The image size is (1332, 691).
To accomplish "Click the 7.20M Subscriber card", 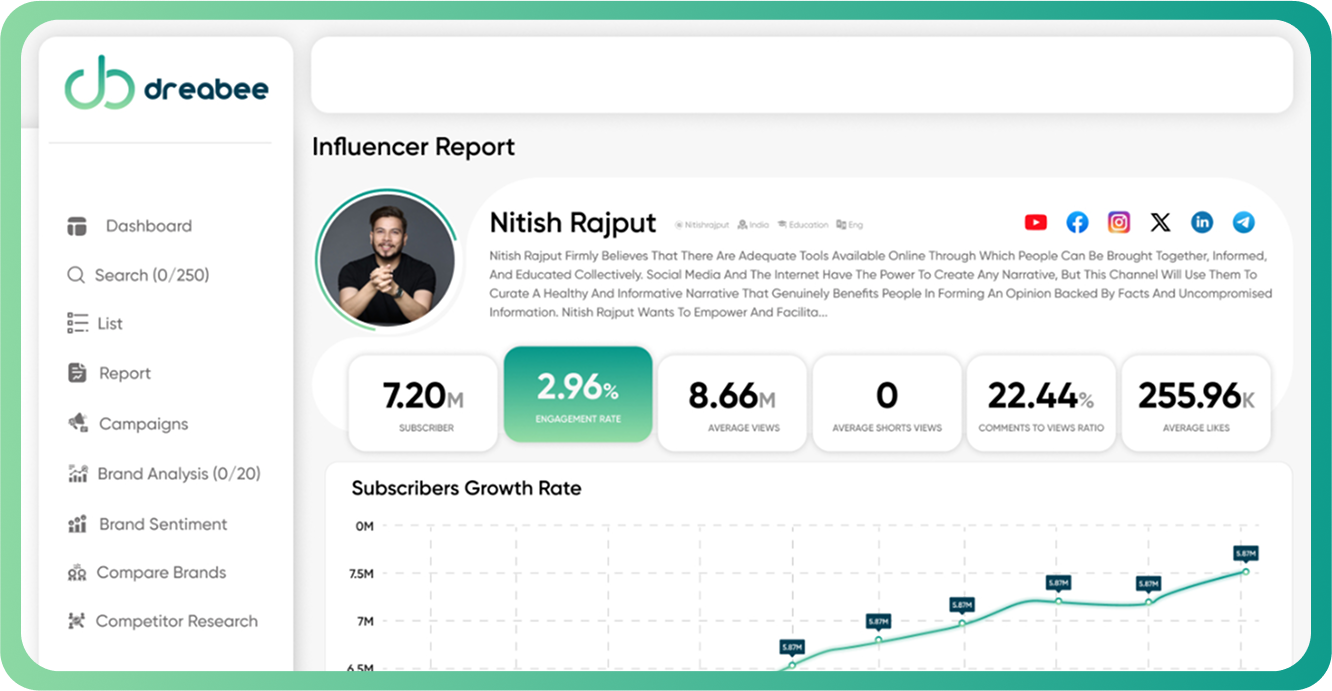I will (x=423, y=402).
